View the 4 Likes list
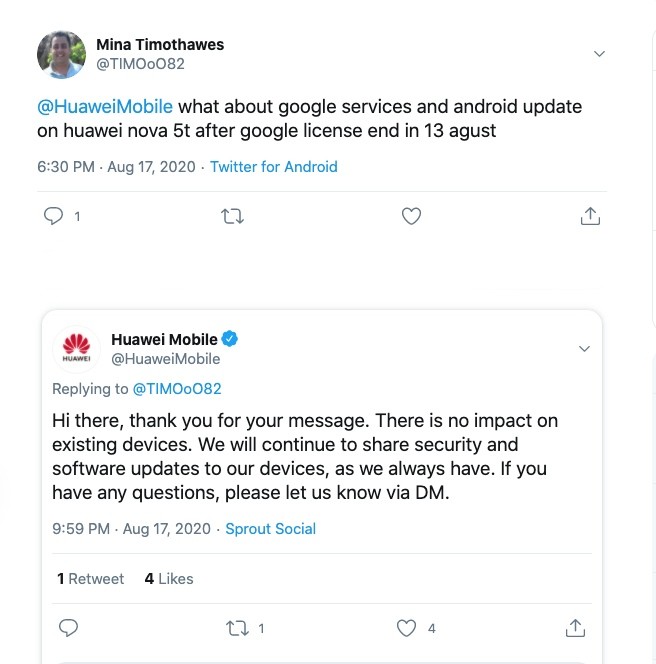Viewport: 656px width, 664px height. 169,578
